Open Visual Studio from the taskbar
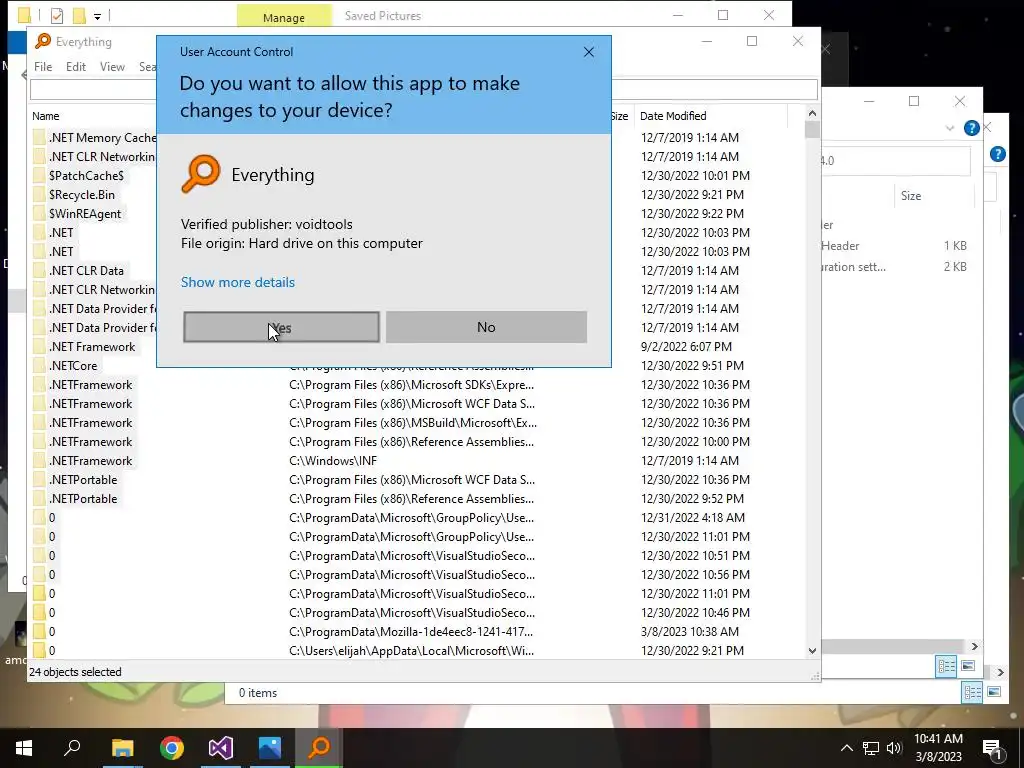The image size is (1024, 768). click(x=221, y=748)
